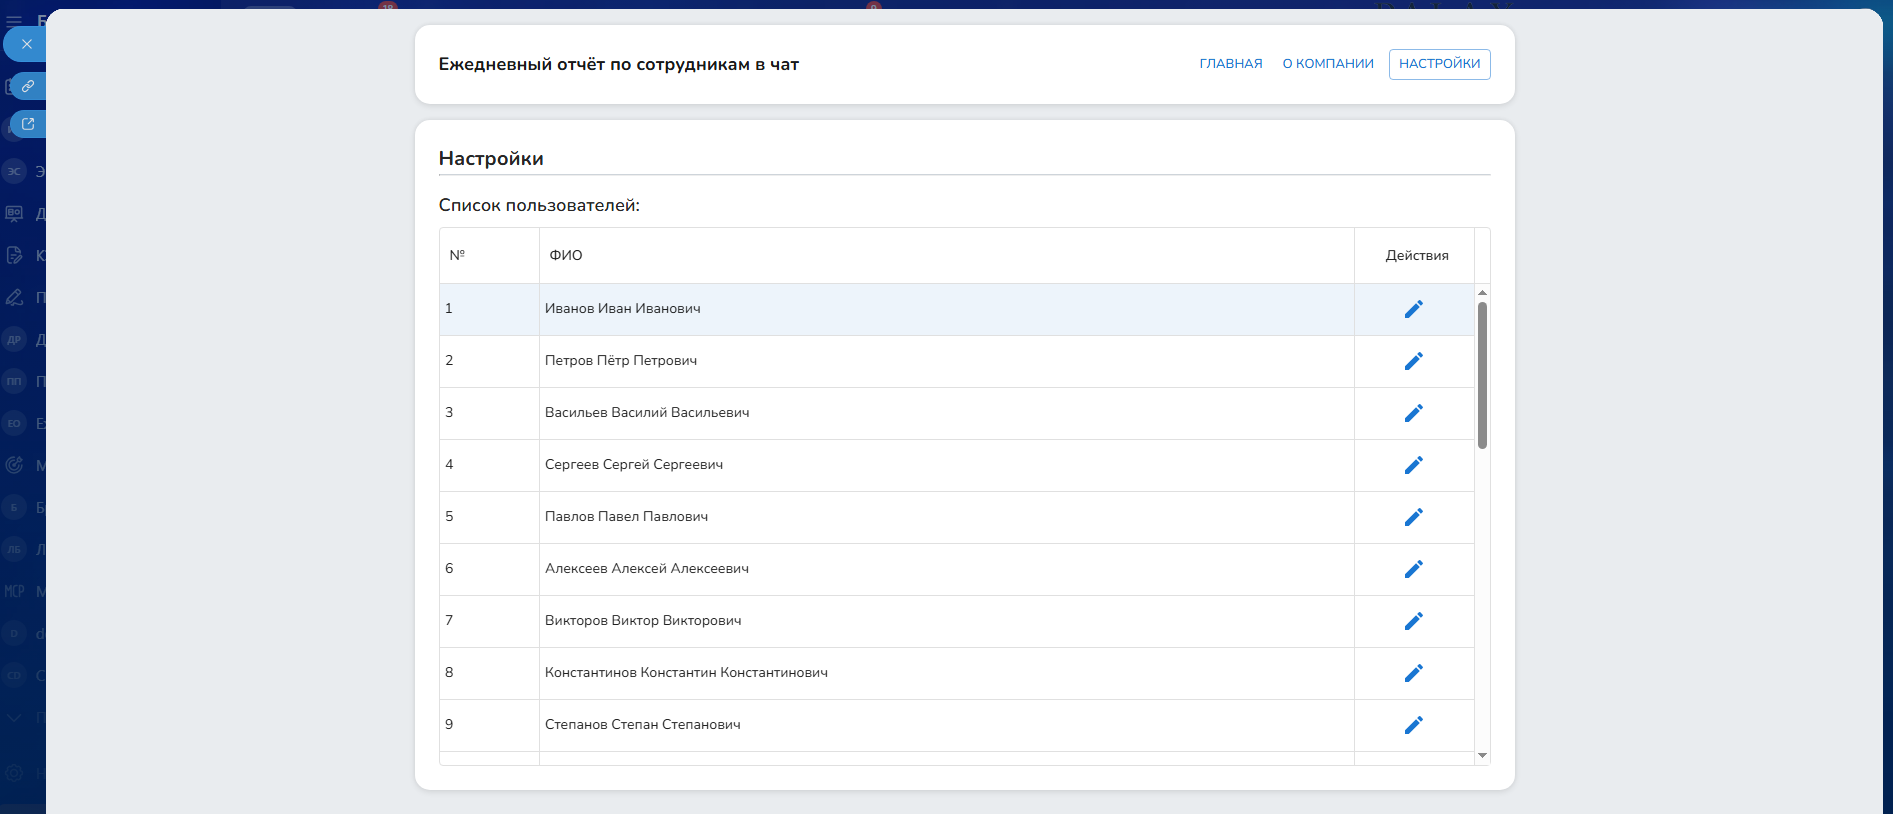Image resolution: width=1893 pixels, height=814 pixels.
Task: Edit Павлов Павел Павлович entry
Action: [1413, 517]
